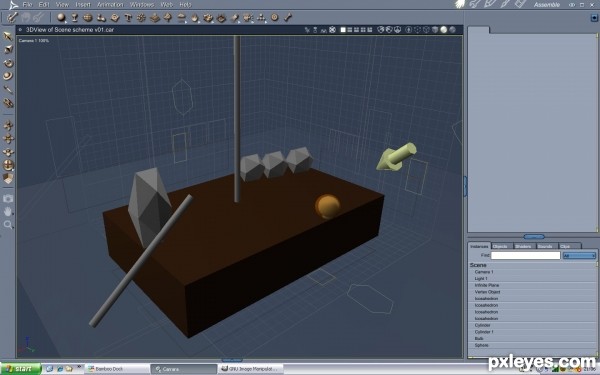Click the Find input field
Image resolution: width=600 pixels, height=375 pixels.
[525, 255]
